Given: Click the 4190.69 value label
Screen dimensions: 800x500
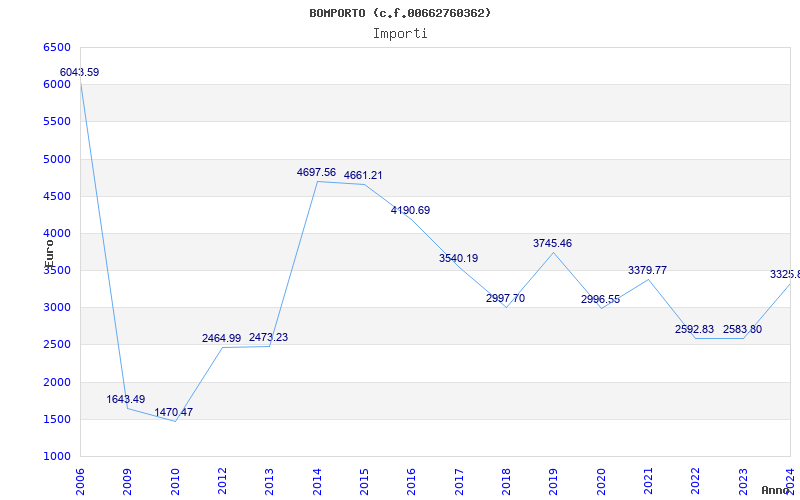Looking at the screenshot, I should 410,210.
